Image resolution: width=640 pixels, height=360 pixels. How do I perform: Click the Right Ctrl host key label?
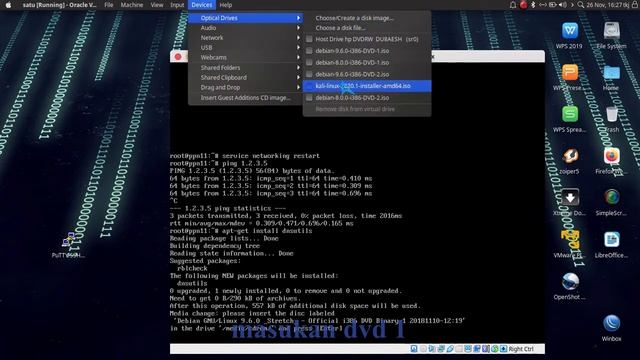tap(521, 349)
